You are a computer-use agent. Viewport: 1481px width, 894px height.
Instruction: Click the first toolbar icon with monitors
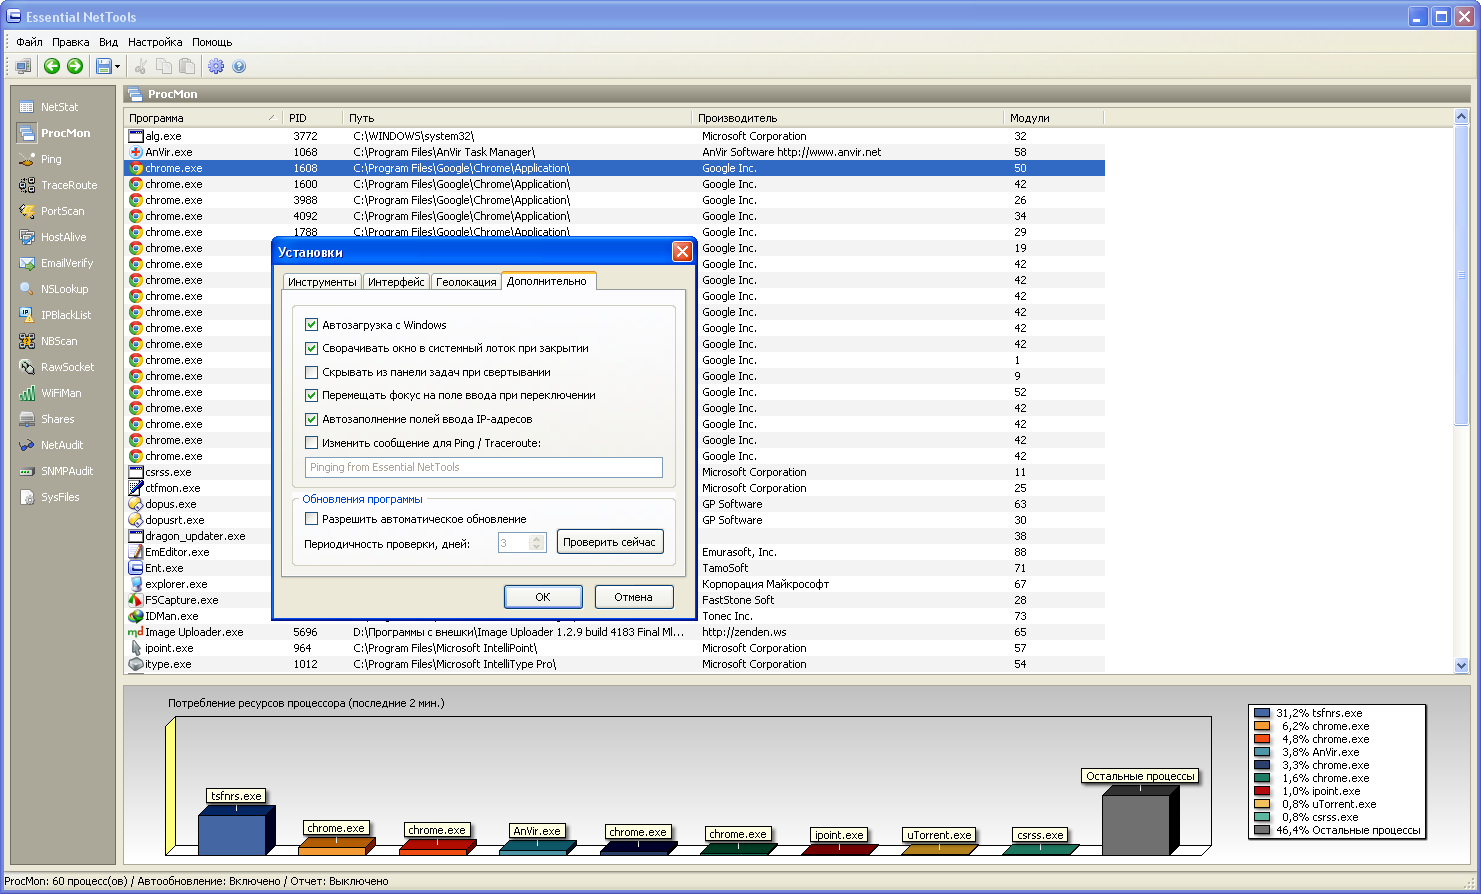(x=23, y=66)
